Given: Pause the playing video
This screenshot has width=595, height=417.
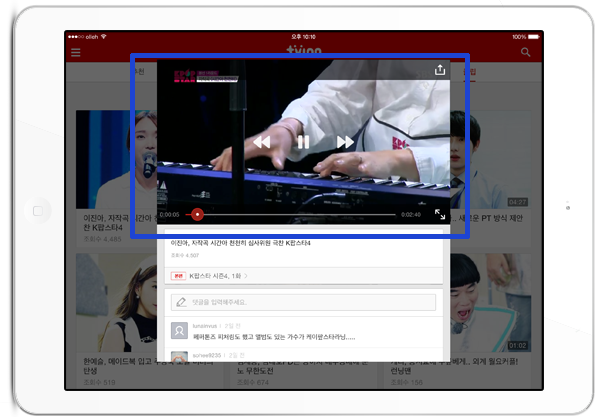Looking at the screenshot, I should pos(303,142).
